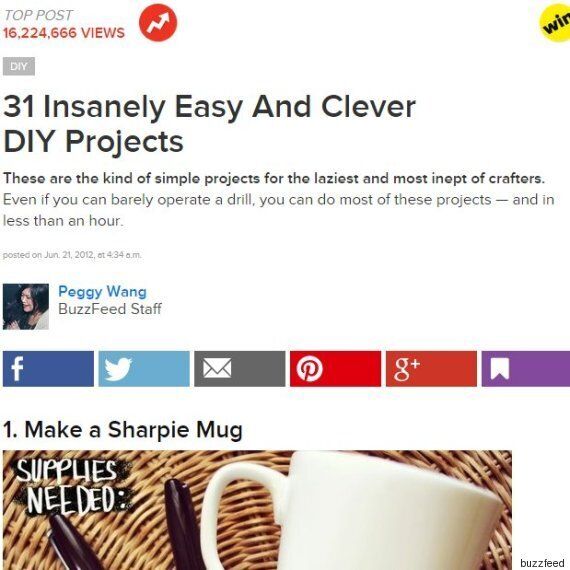The height and width of the screenshot is (570, 570).
Task: Pin this post on Pinterest
Action: point(336,369)
